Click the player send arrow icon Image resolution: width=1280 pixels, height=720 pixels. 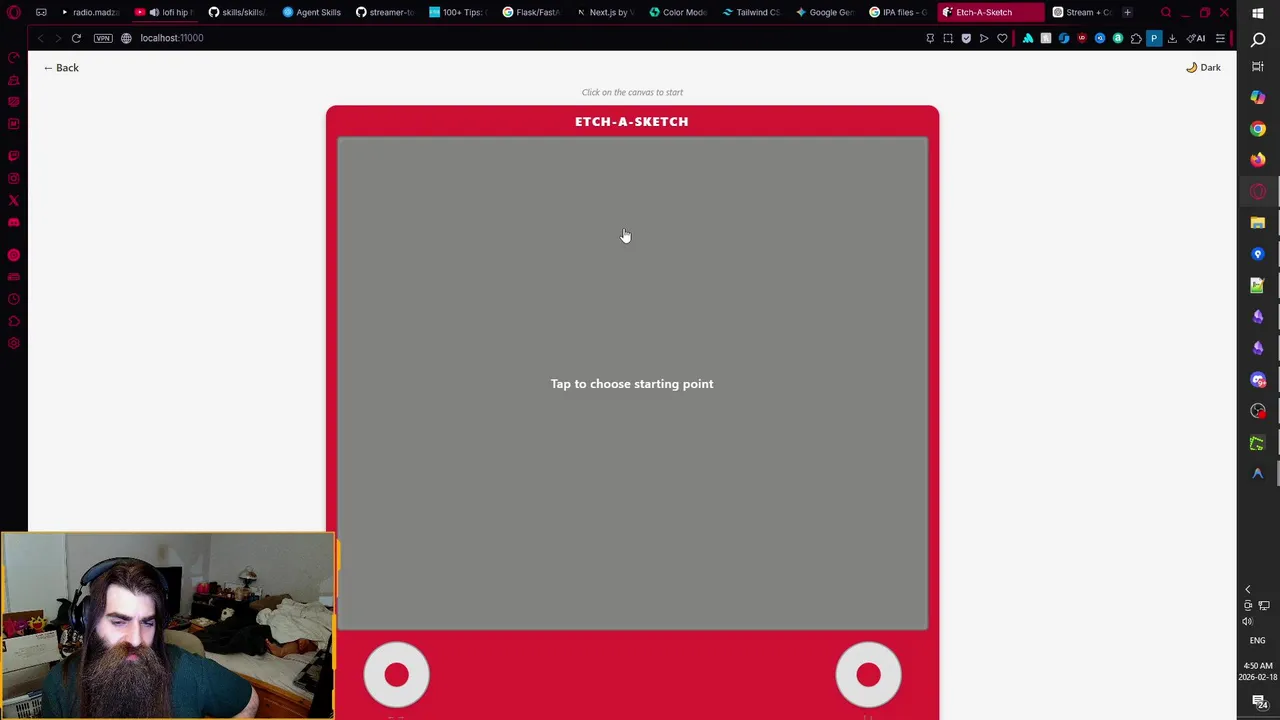coord(984,38)
